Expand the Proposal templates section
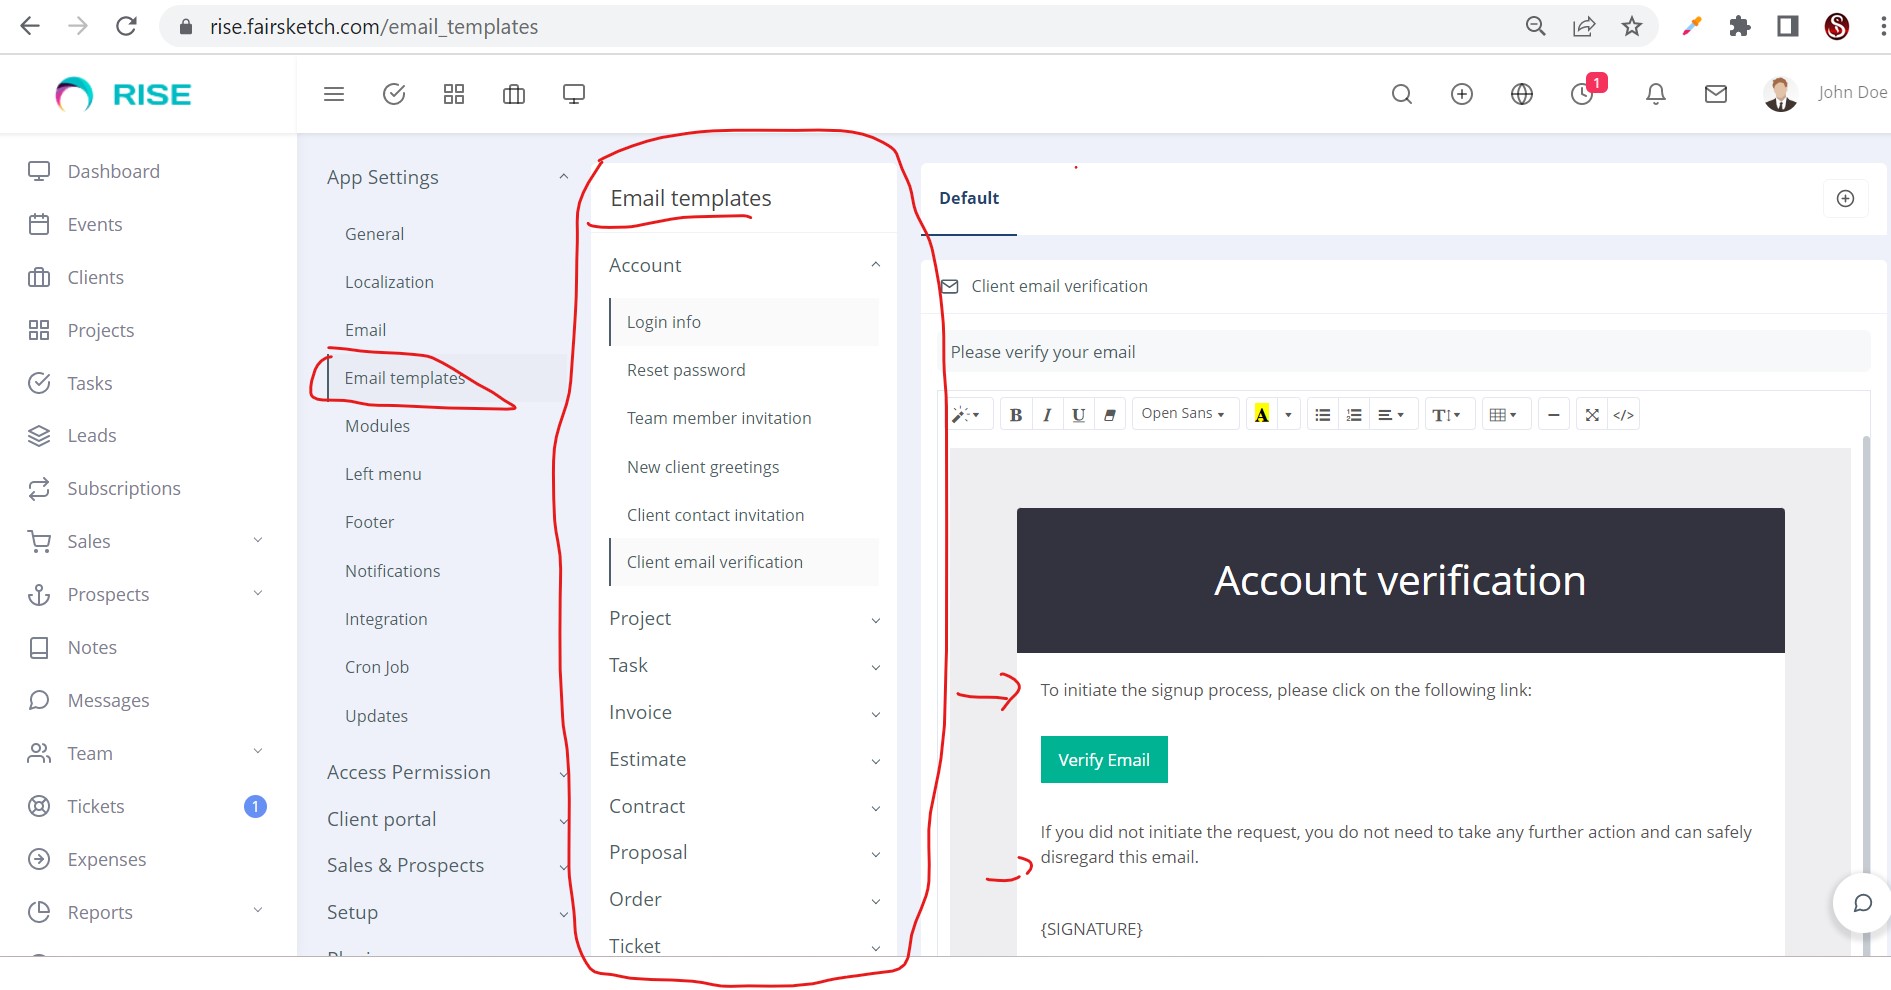Screen dimensions: 1891x990 pyautogui.click(x=744, y=852)
